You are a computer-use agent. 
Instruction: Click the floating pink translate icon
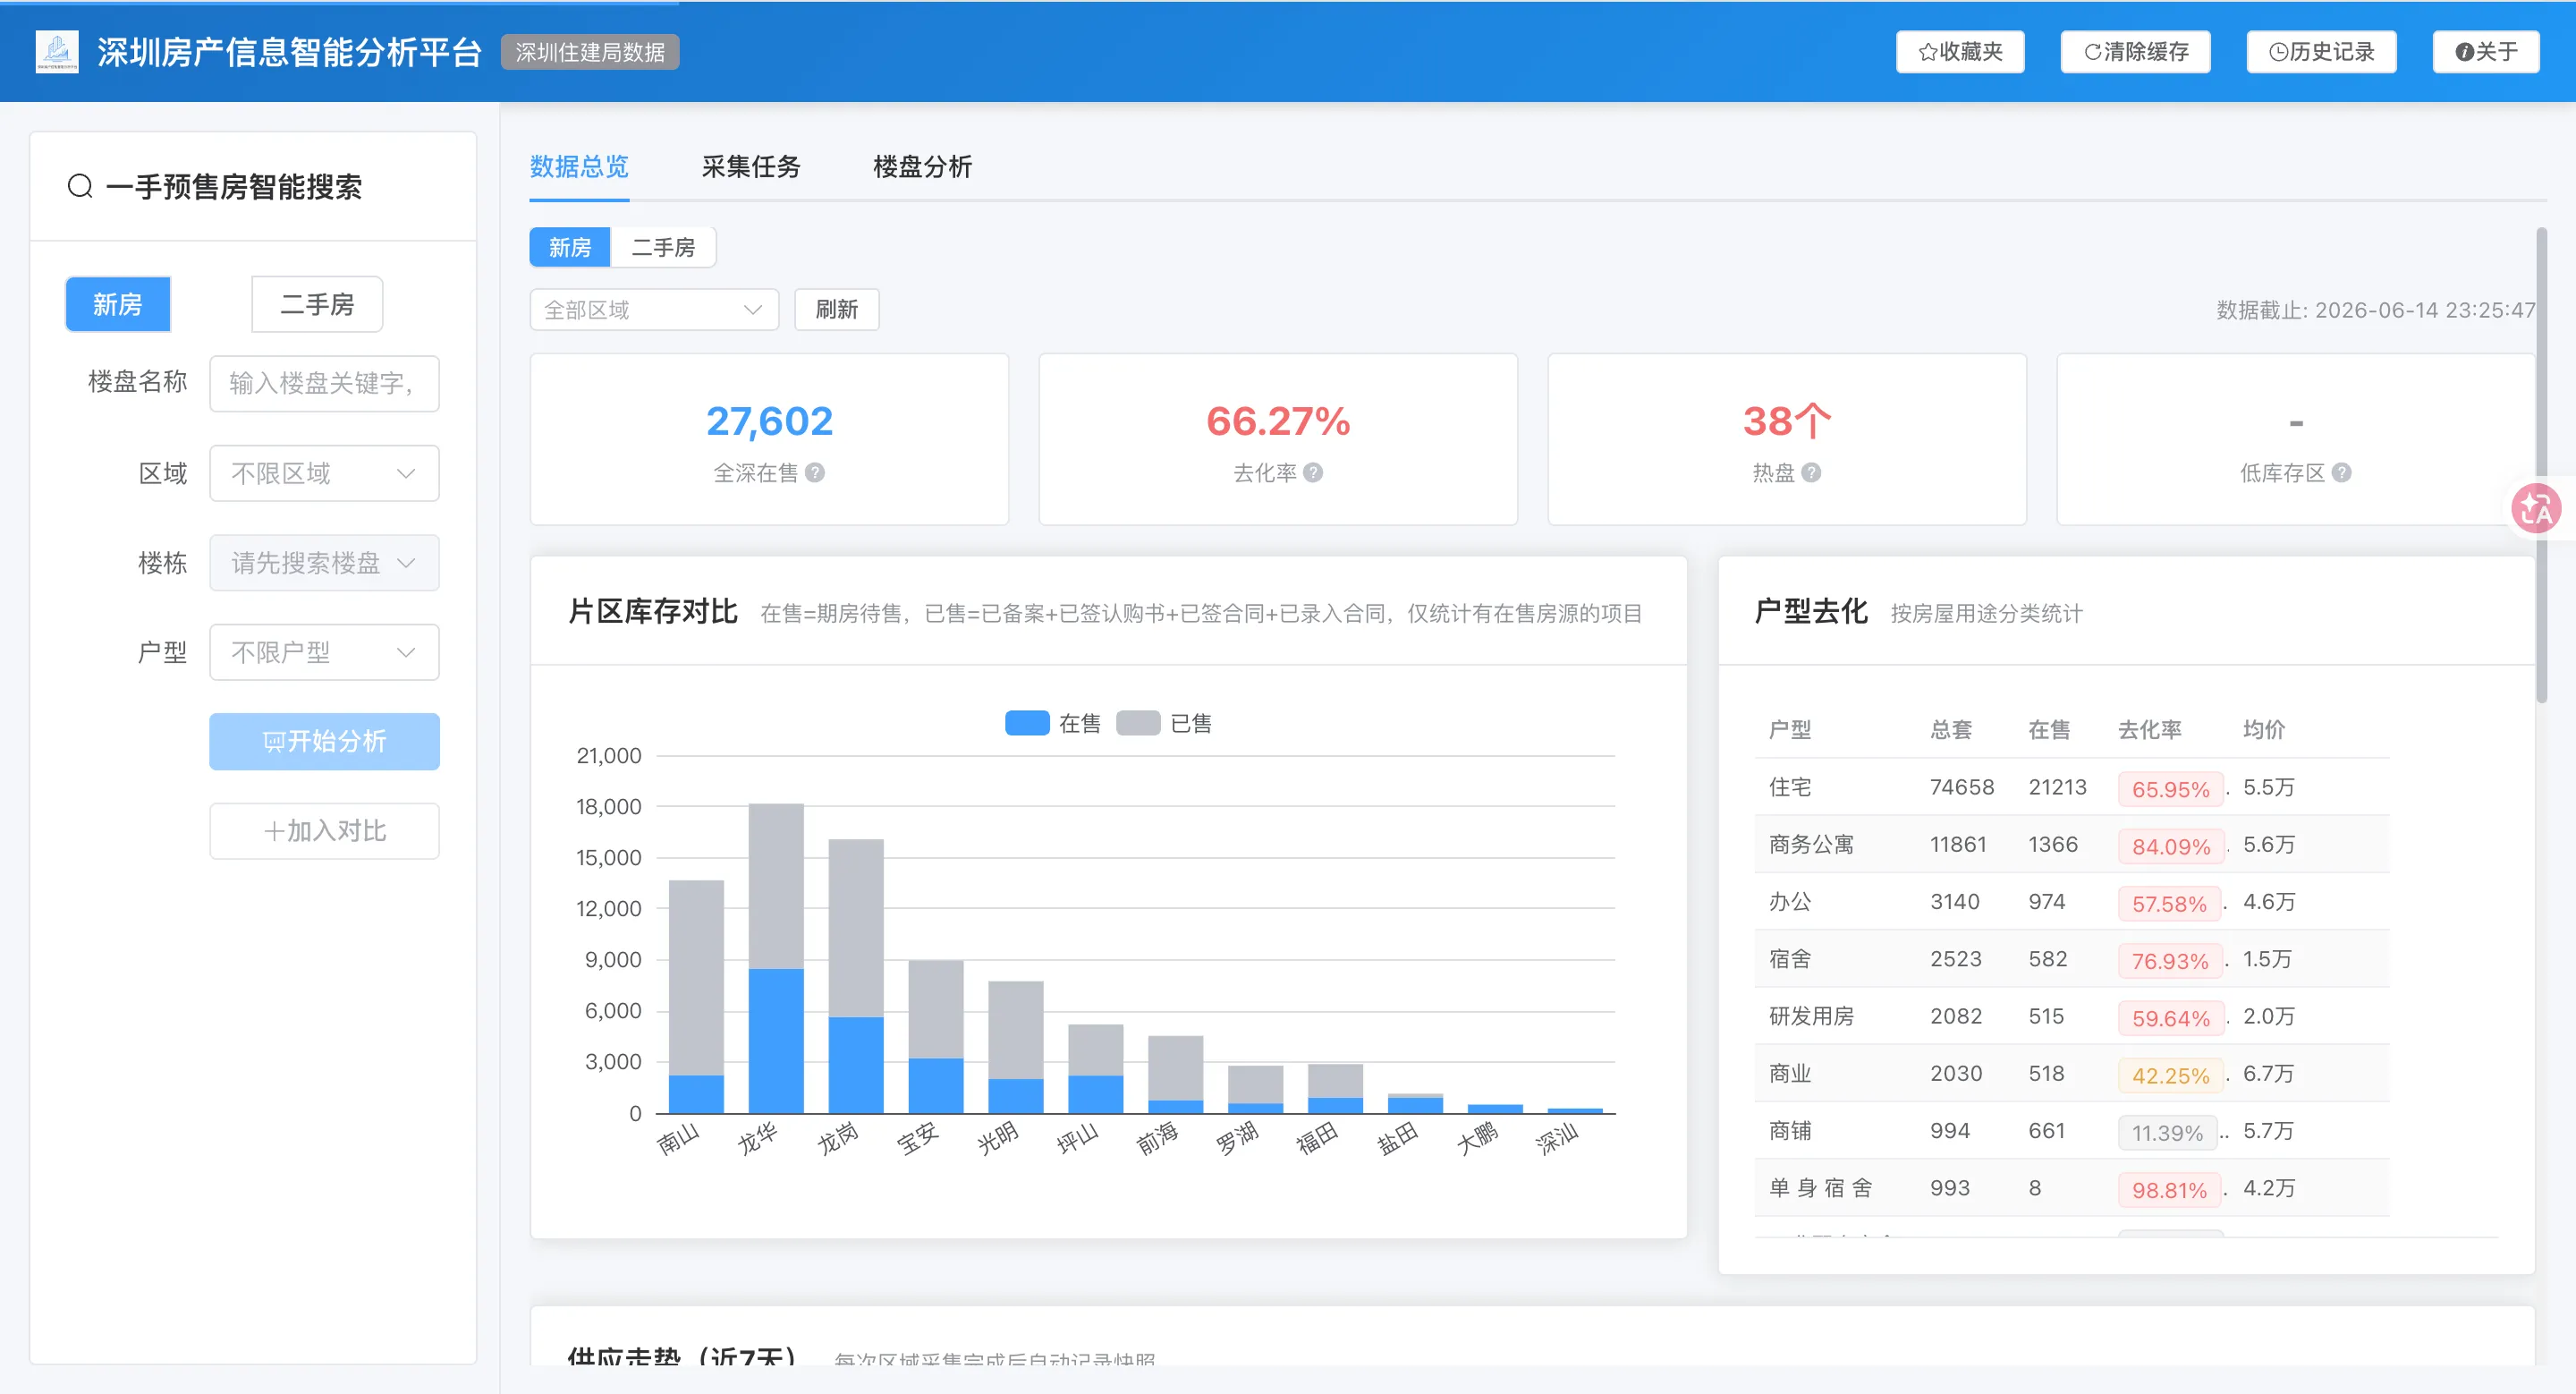click(x=2537, y=508)
